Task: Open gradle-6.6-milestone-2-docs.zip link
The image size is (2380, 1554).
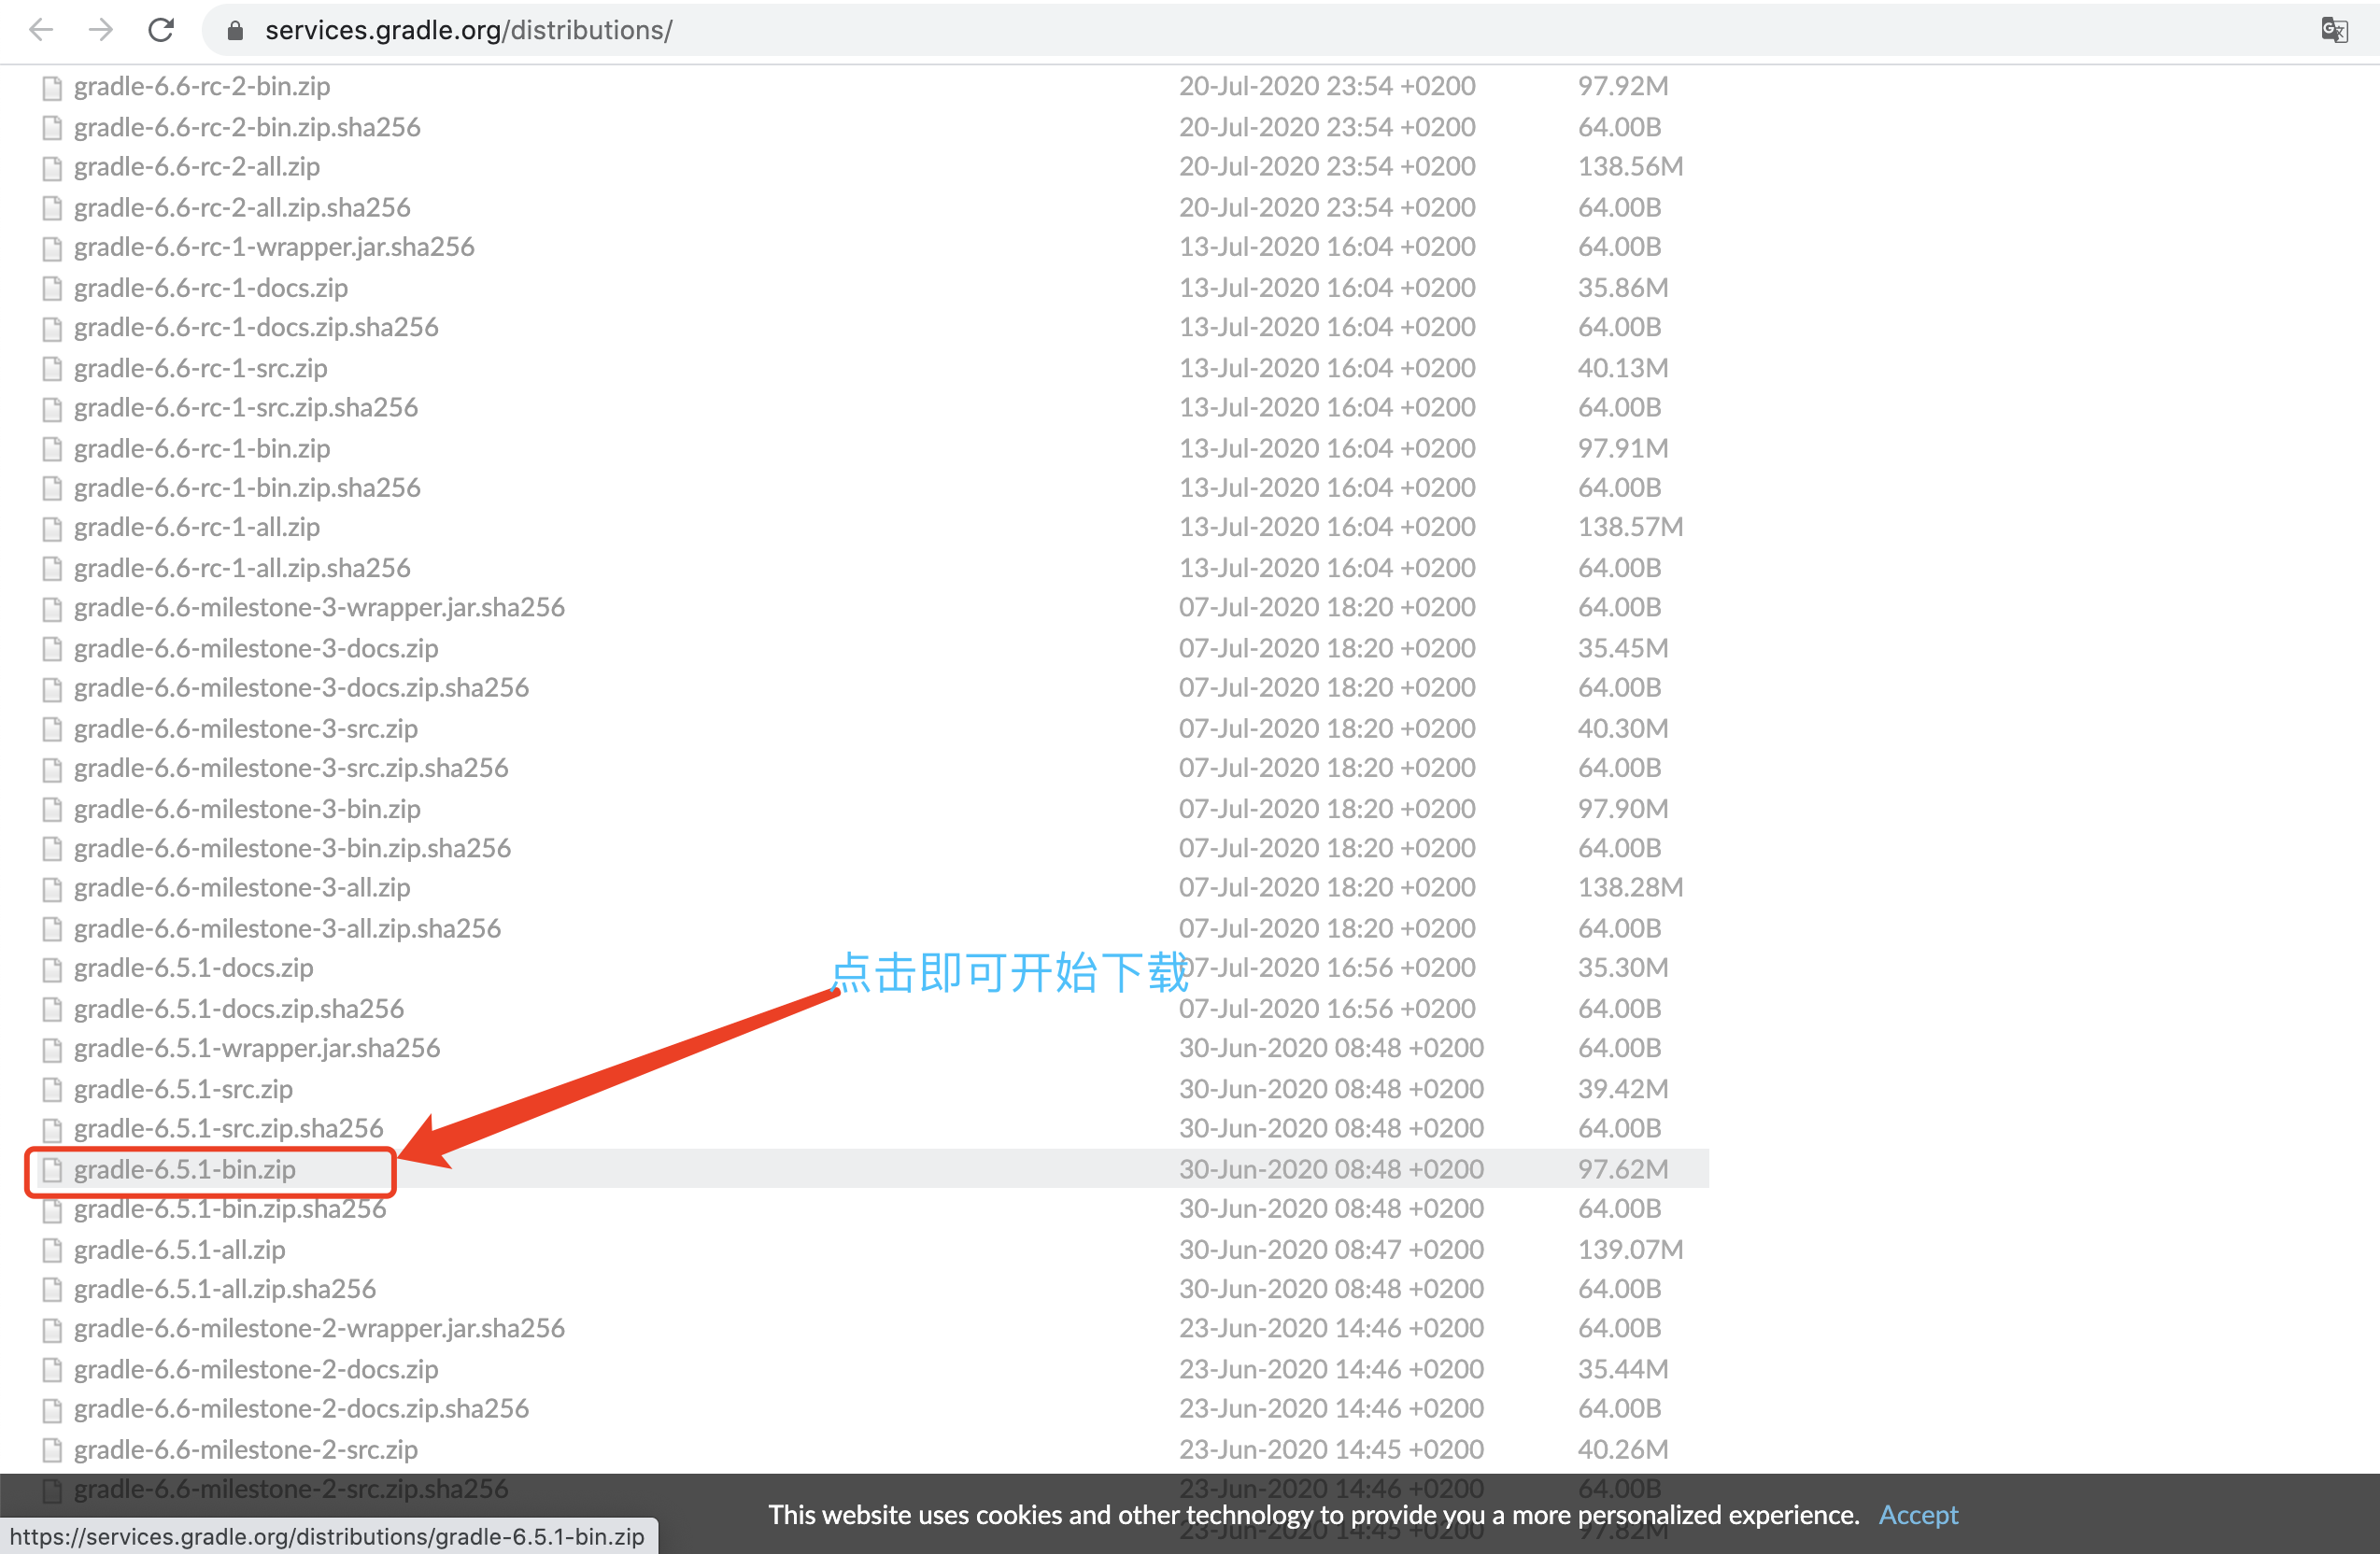Action: point(256,1369)
